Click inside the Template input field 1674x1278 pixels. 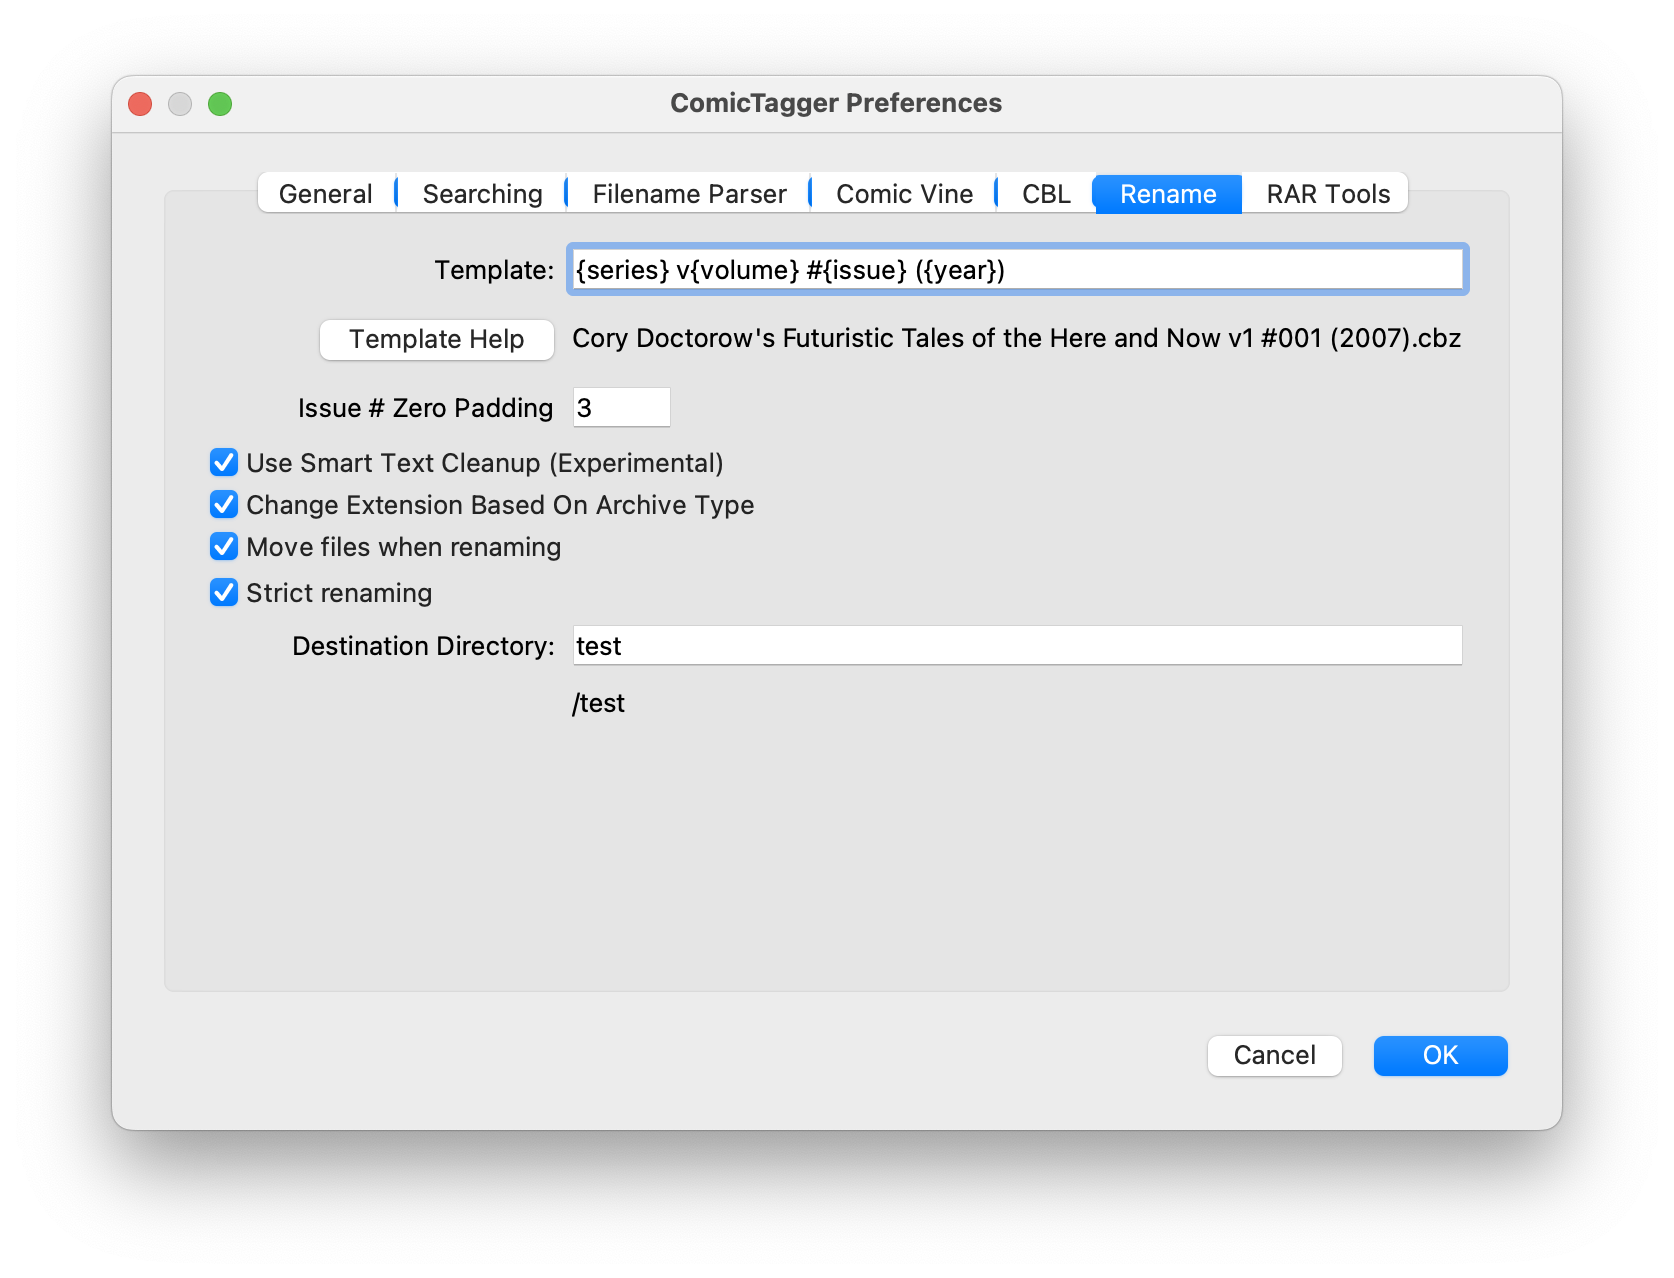pos(1016,269)
